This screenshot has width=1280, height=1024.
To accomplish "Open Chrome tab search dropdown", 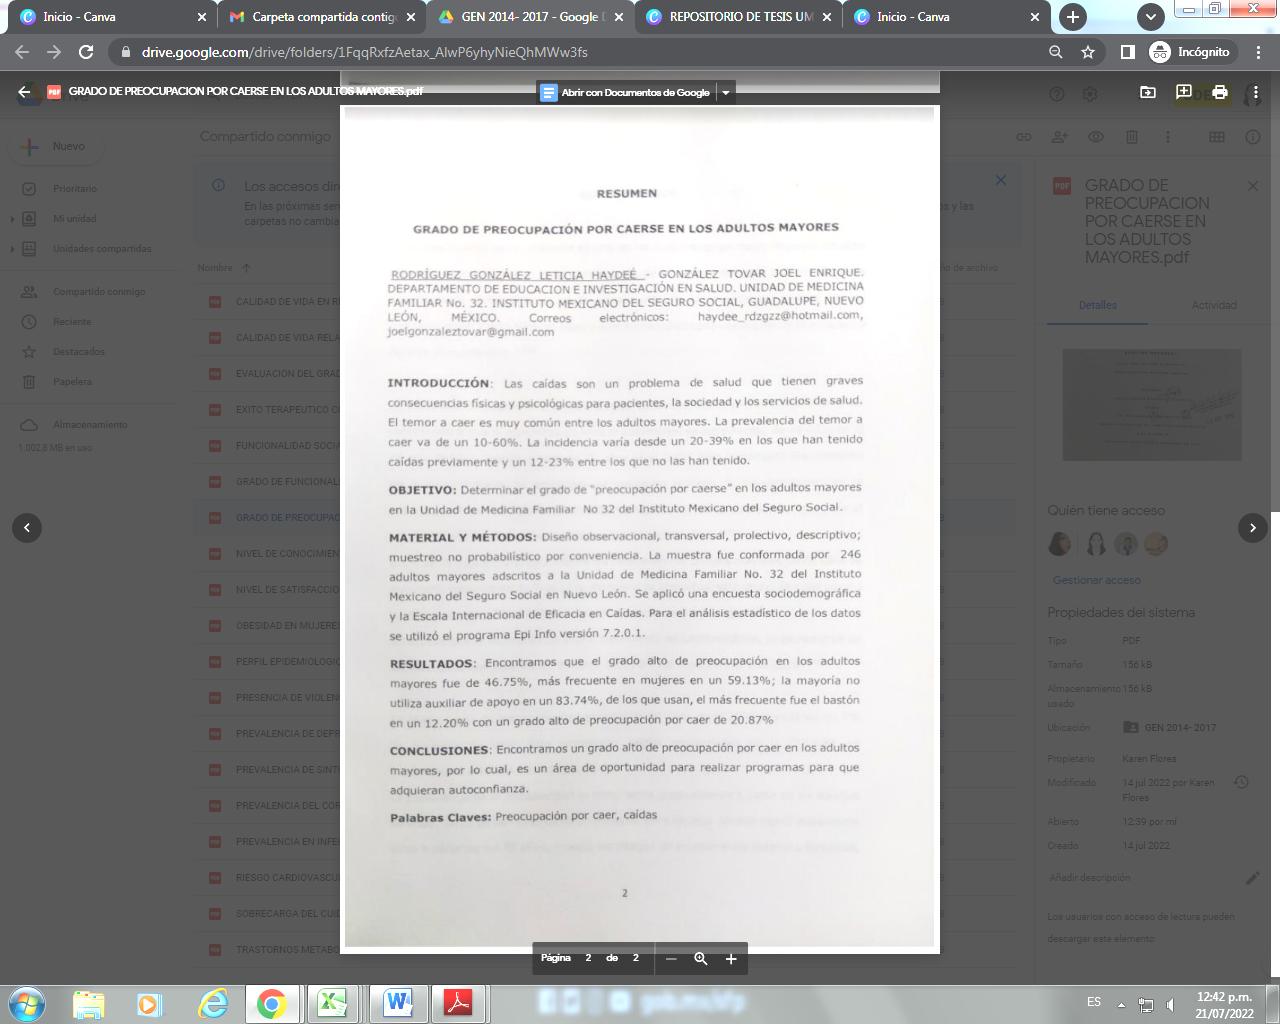I will (1151, 17).
